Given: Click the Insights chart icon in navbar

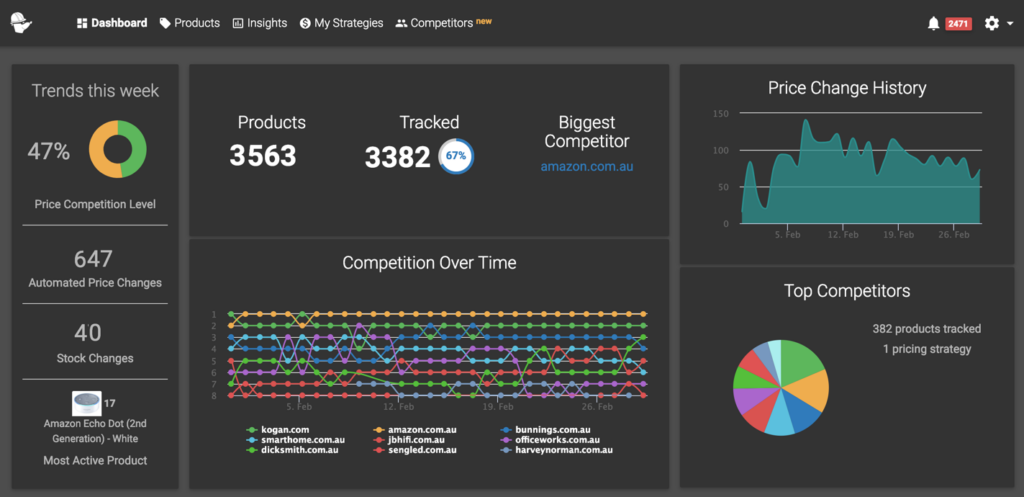Looking at the screenshot, I should (x=238, y=23).
